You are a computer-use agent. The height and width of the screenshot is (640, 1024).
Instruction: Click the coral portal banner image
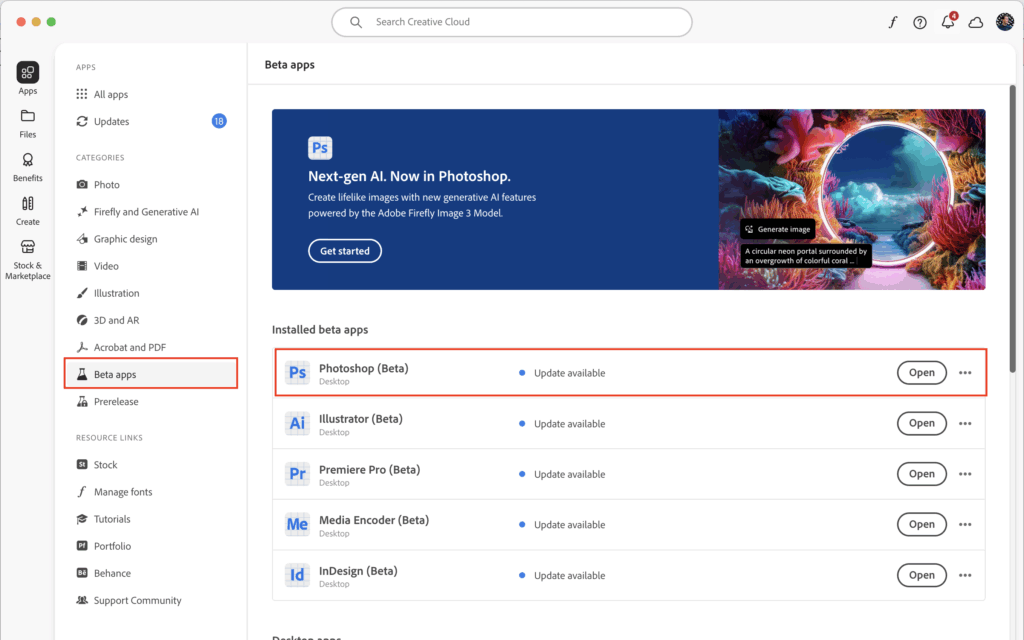tap(852, 199)
